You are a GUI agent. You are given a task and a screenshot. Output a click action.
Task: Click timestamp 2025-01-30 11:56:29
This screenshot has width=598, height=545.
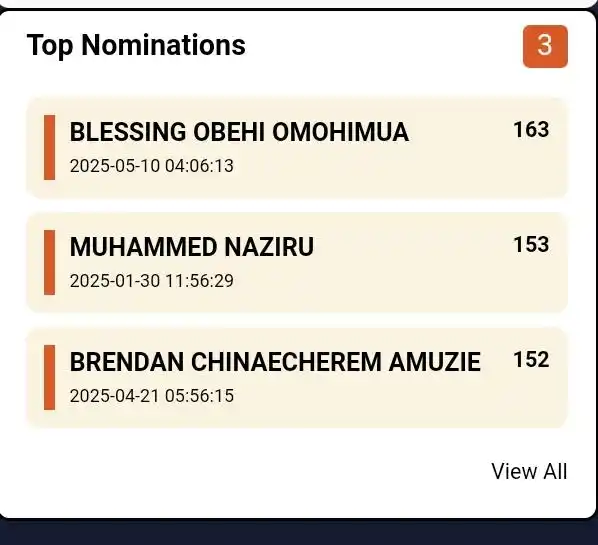click(x=151, y=281)
